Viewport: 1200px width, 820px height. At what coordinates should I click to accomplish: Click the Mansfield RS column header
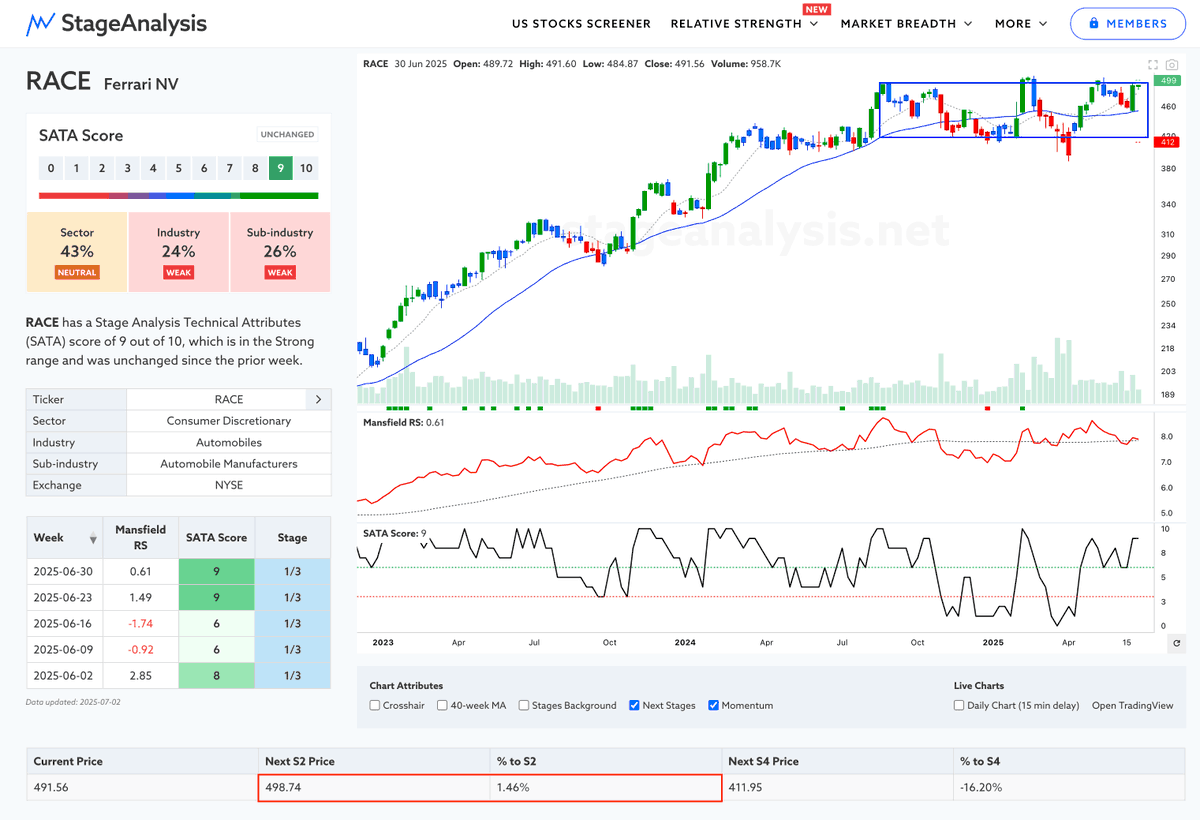pyautogui.click(x=141, y=538)
